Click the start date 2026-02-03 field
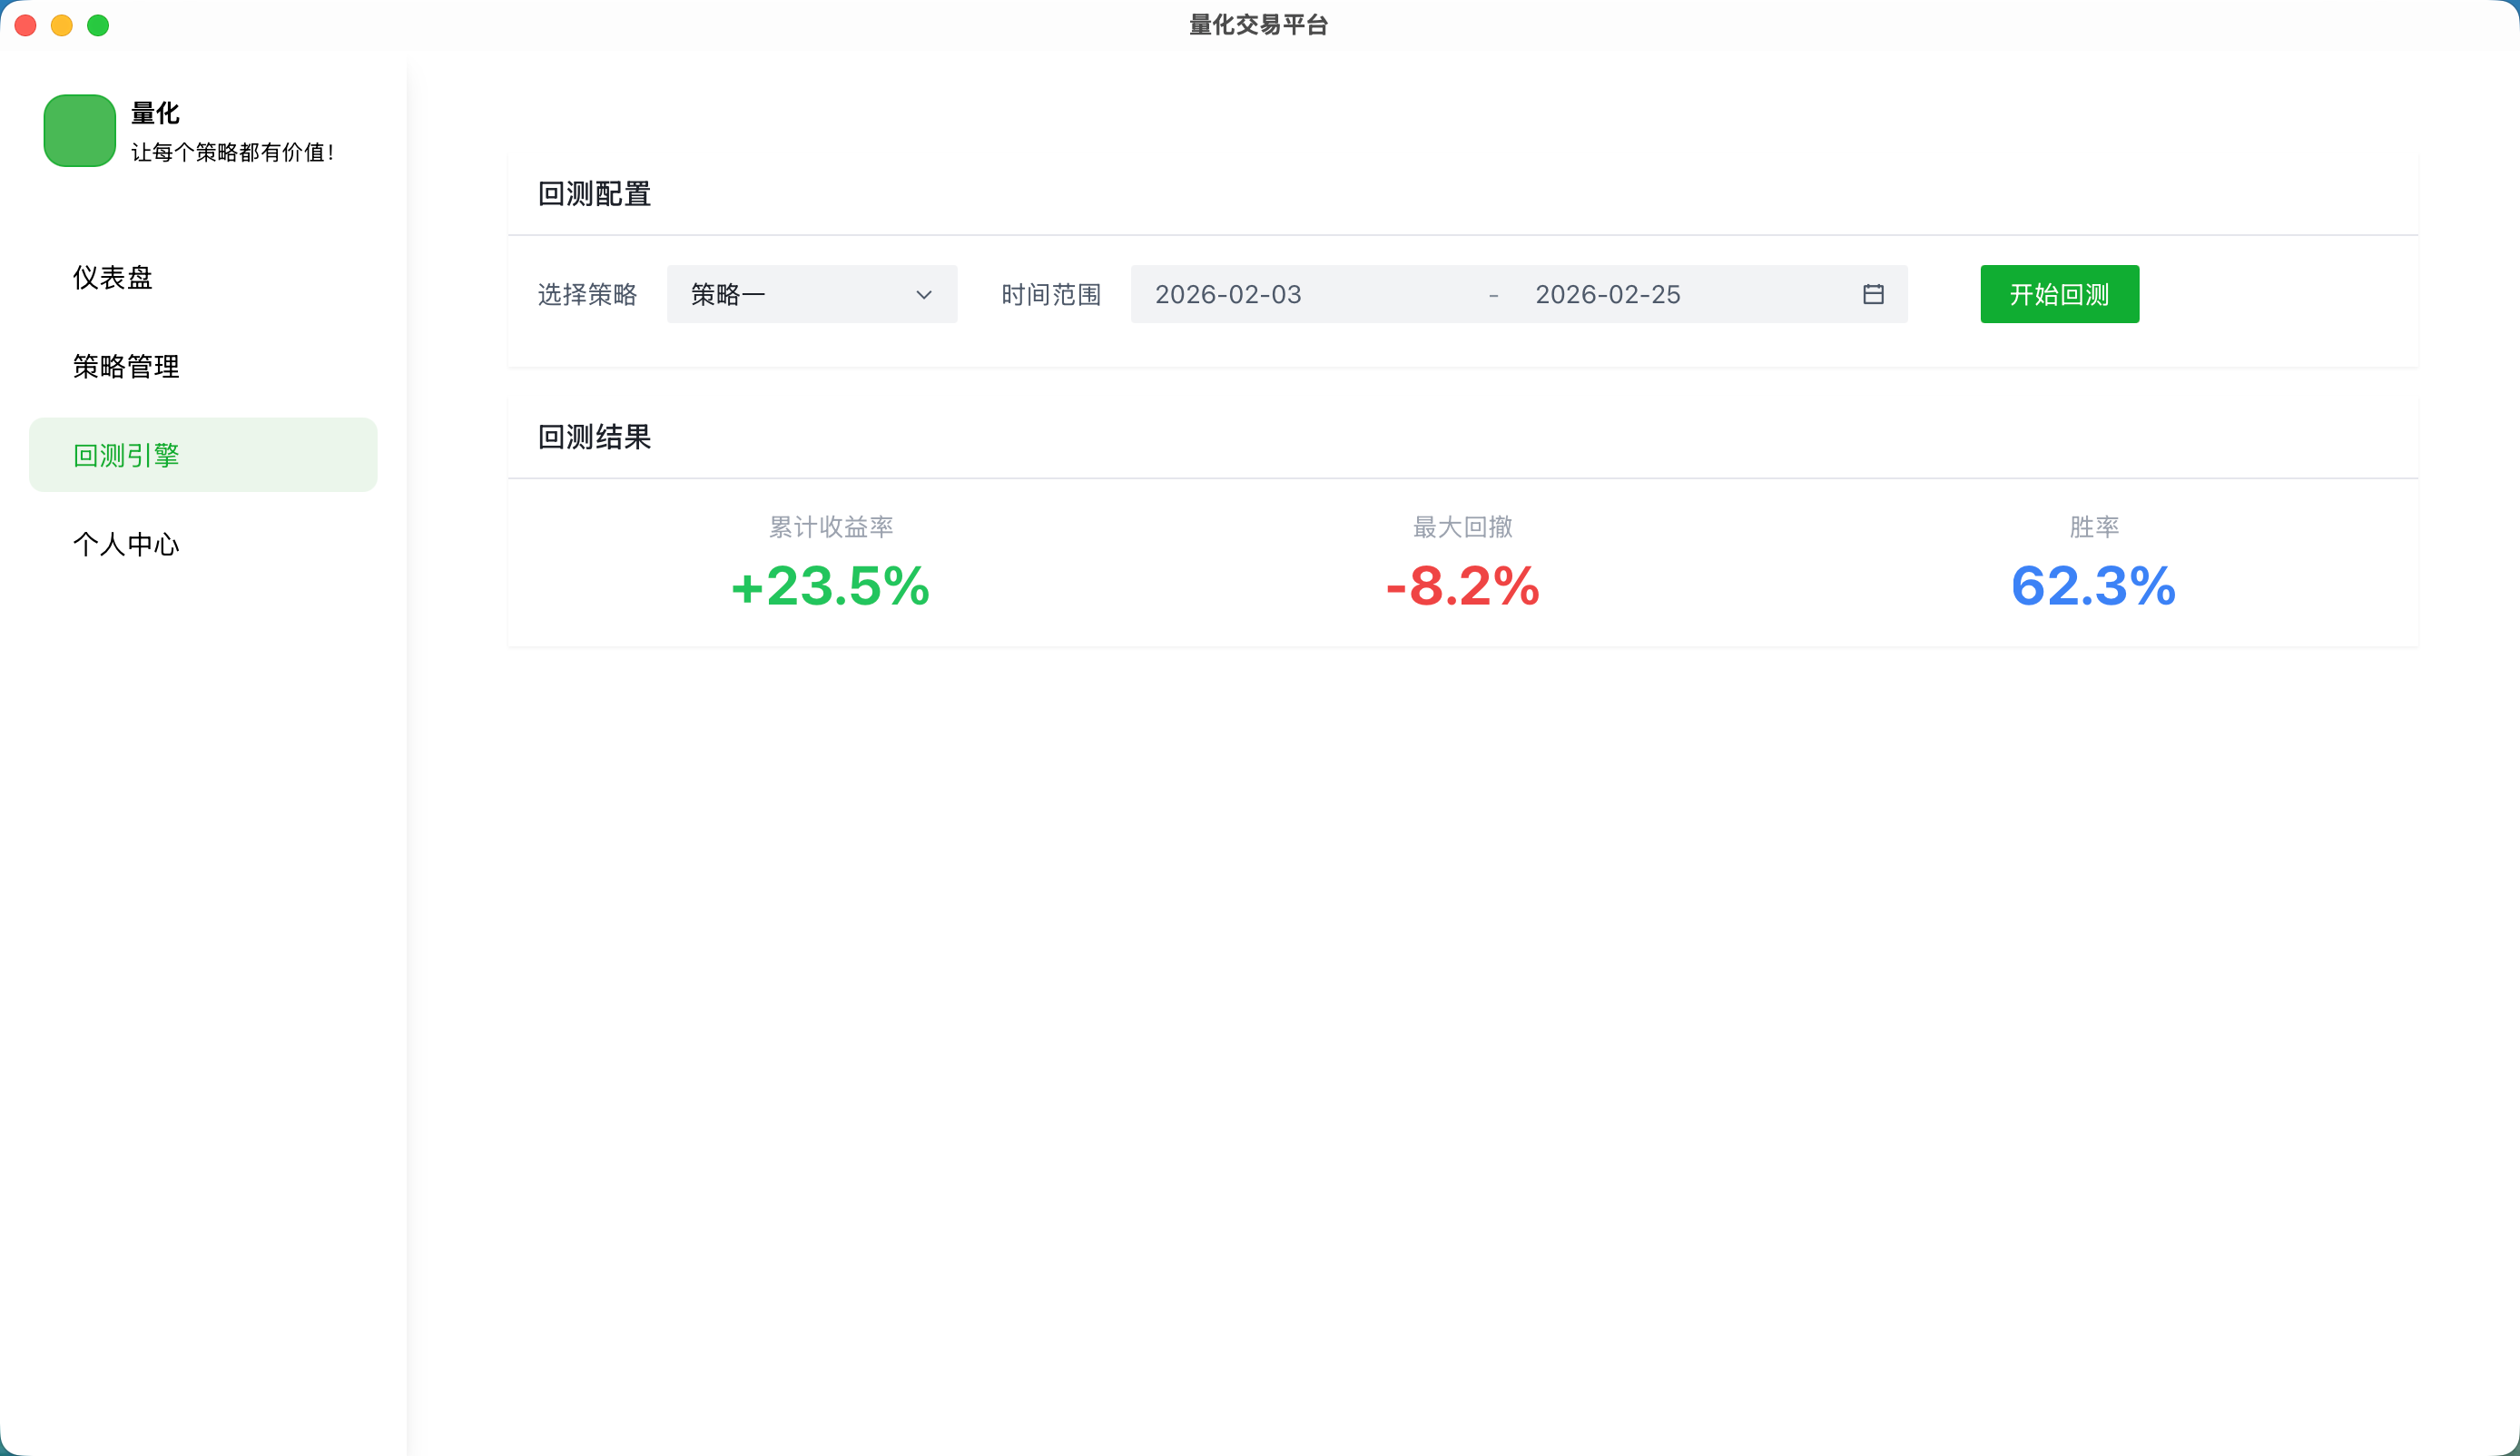The image size is (2520, 1456). click(x=1228, y=294)
